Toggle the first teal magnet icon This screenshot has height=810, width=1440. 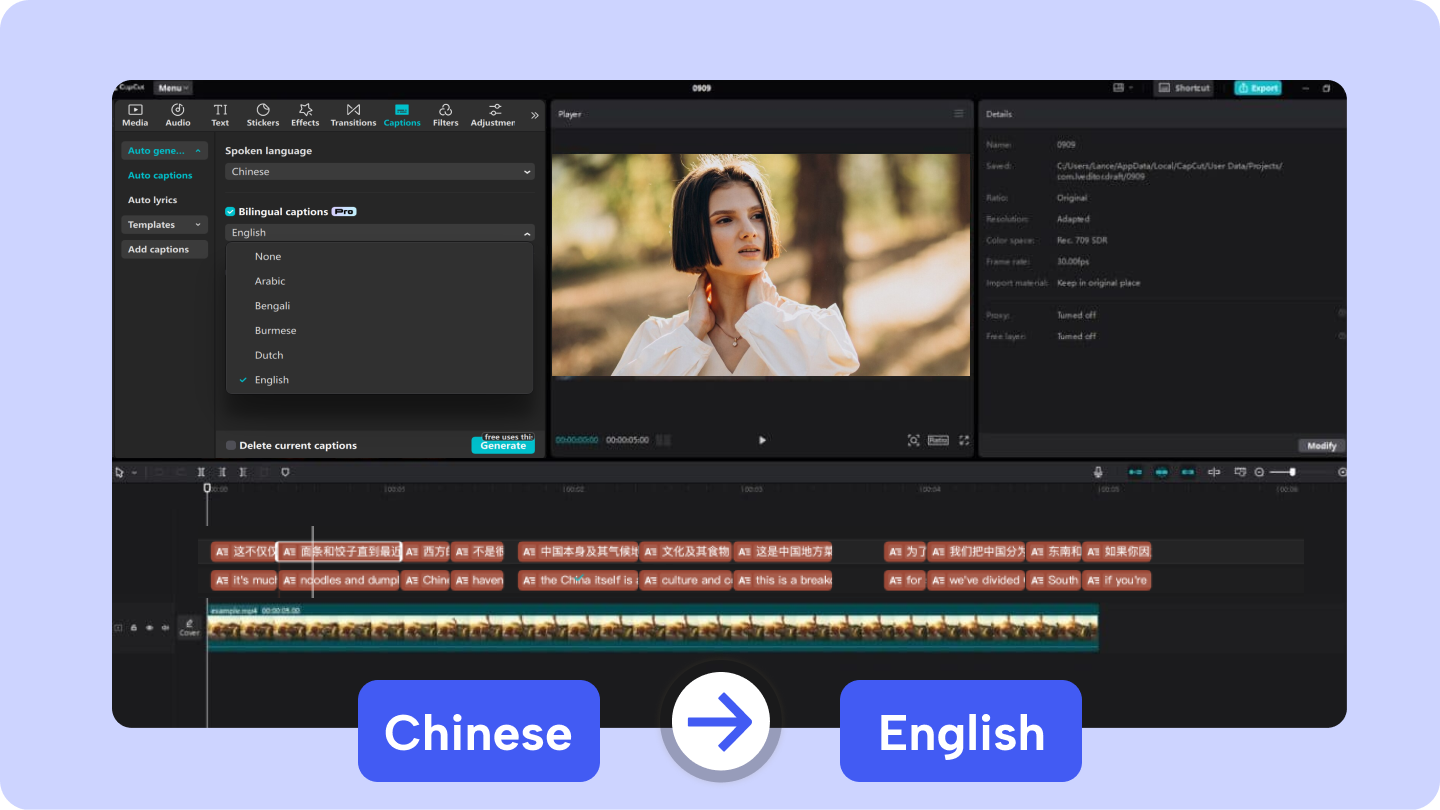(1135, 472)
